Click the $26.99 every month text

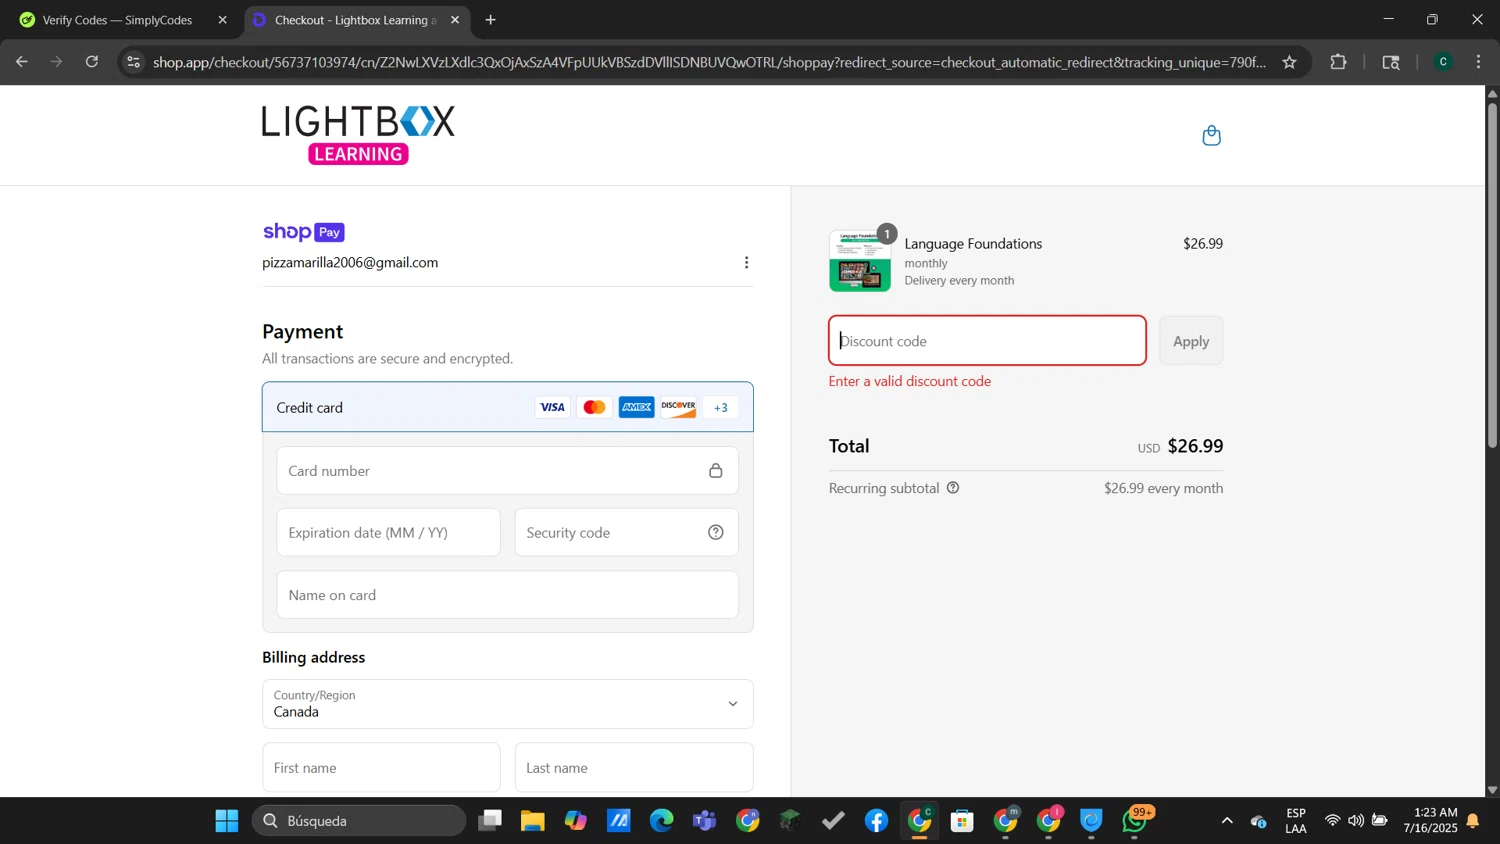tap(1164, 488)
